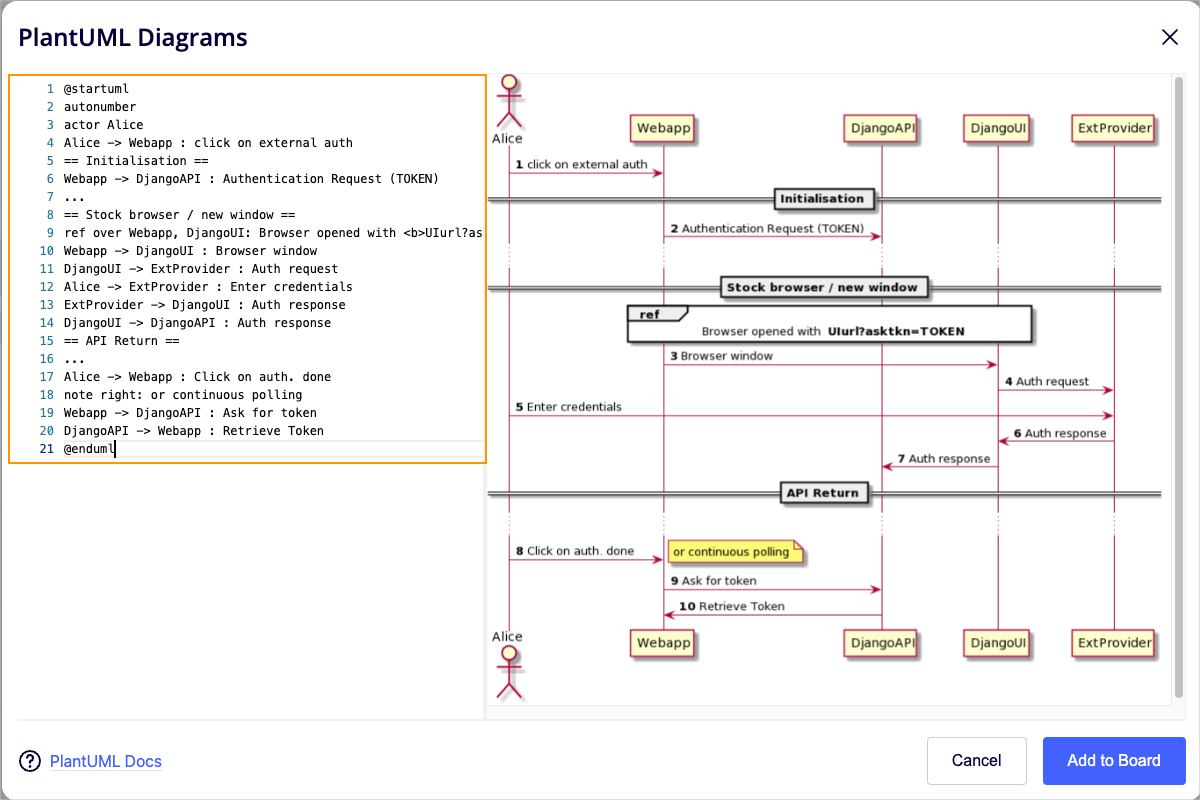Screen dimensions: 1200x800
Task: Click line number 1 in editor gutter
Action: [49, 89]
